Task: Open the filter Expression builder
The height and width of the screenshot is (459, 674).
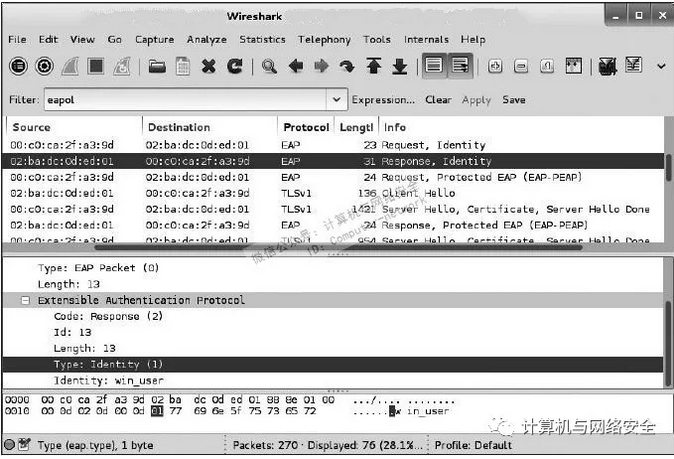Action: (383, 100)
